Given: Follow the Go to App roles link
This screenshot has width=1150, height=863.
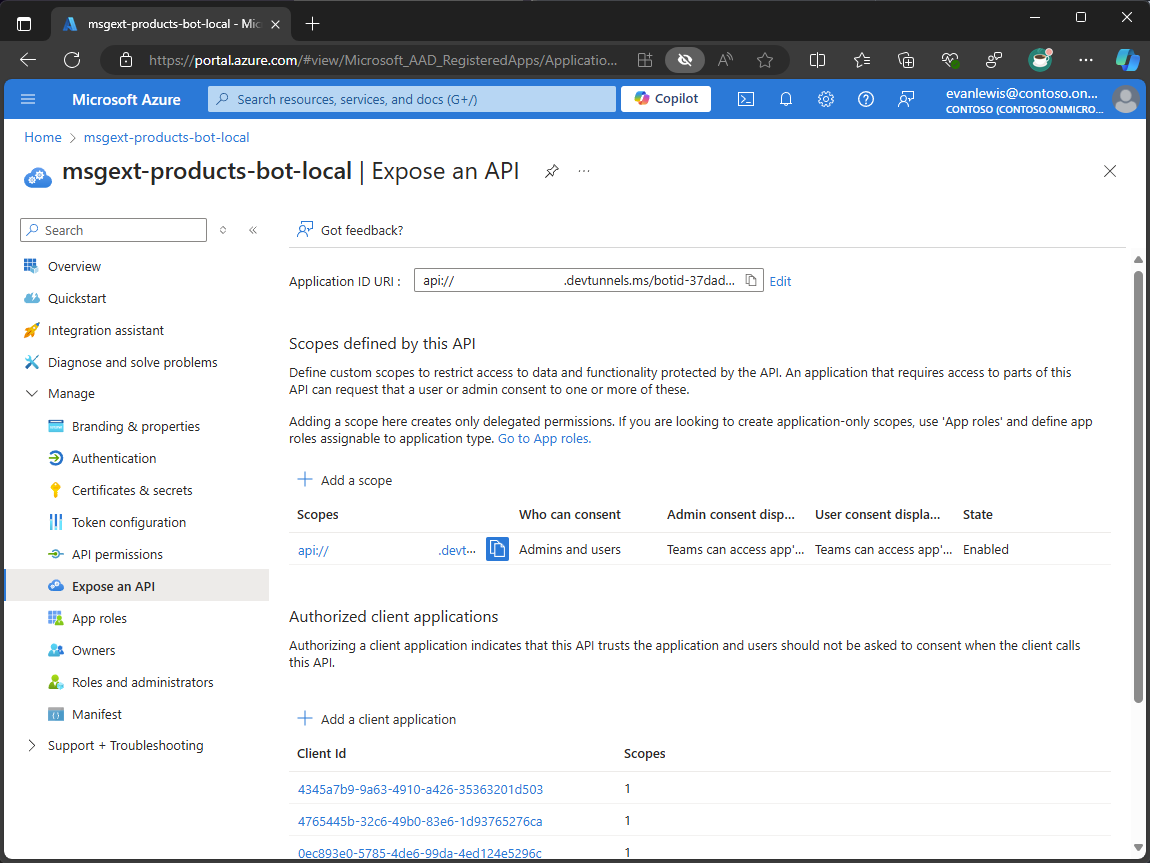Looking at the screenshot, I should (x=544, y=438).
